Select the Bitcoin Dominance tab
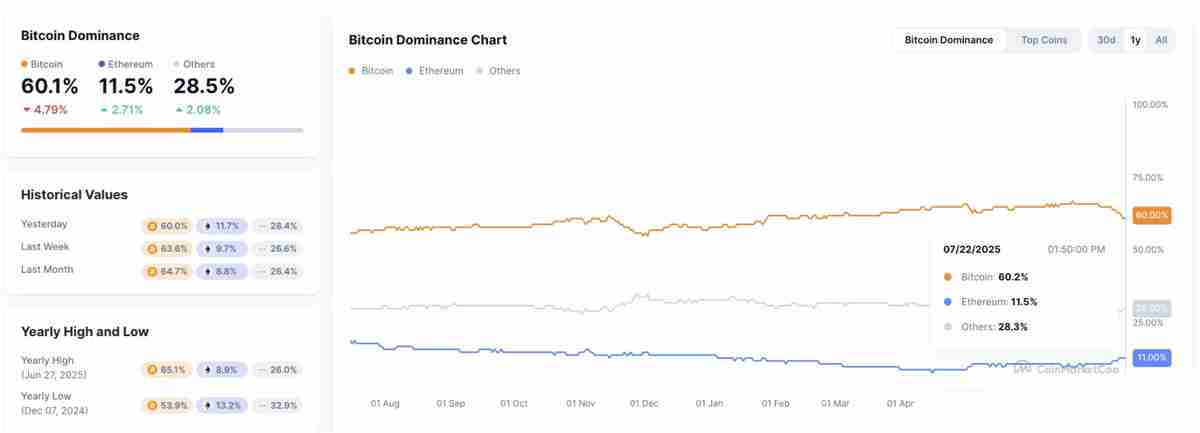Image resolution: width=1200 pixels, height=433 pixels. coord(948,40)
